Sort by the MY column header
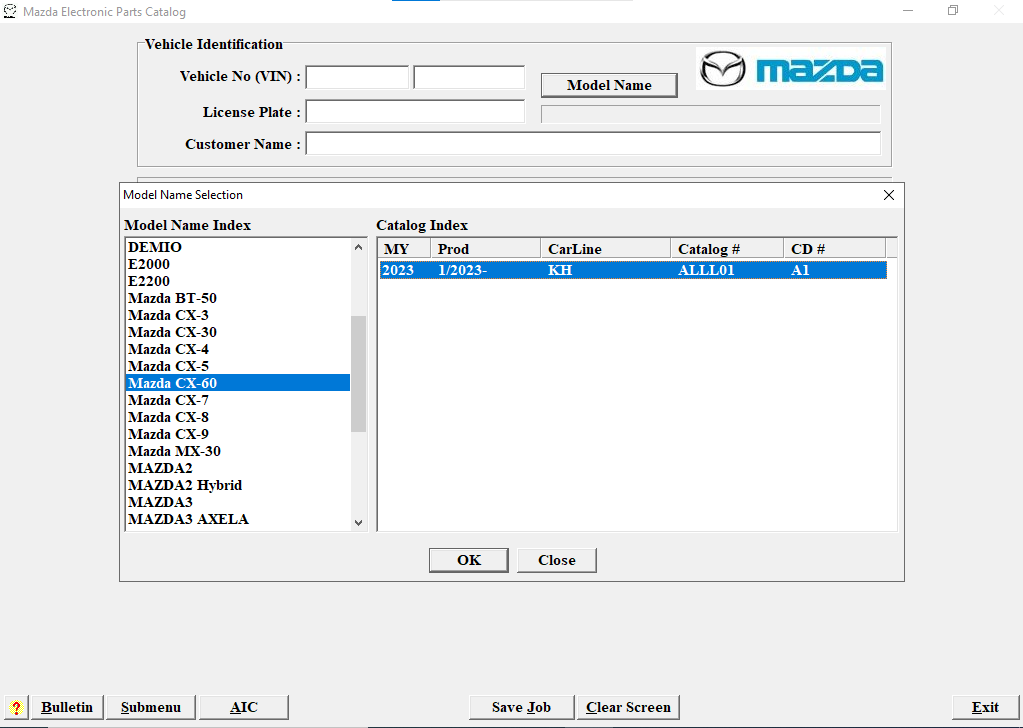Screen dimensions: 1023x728 click(x=405, y=249)
